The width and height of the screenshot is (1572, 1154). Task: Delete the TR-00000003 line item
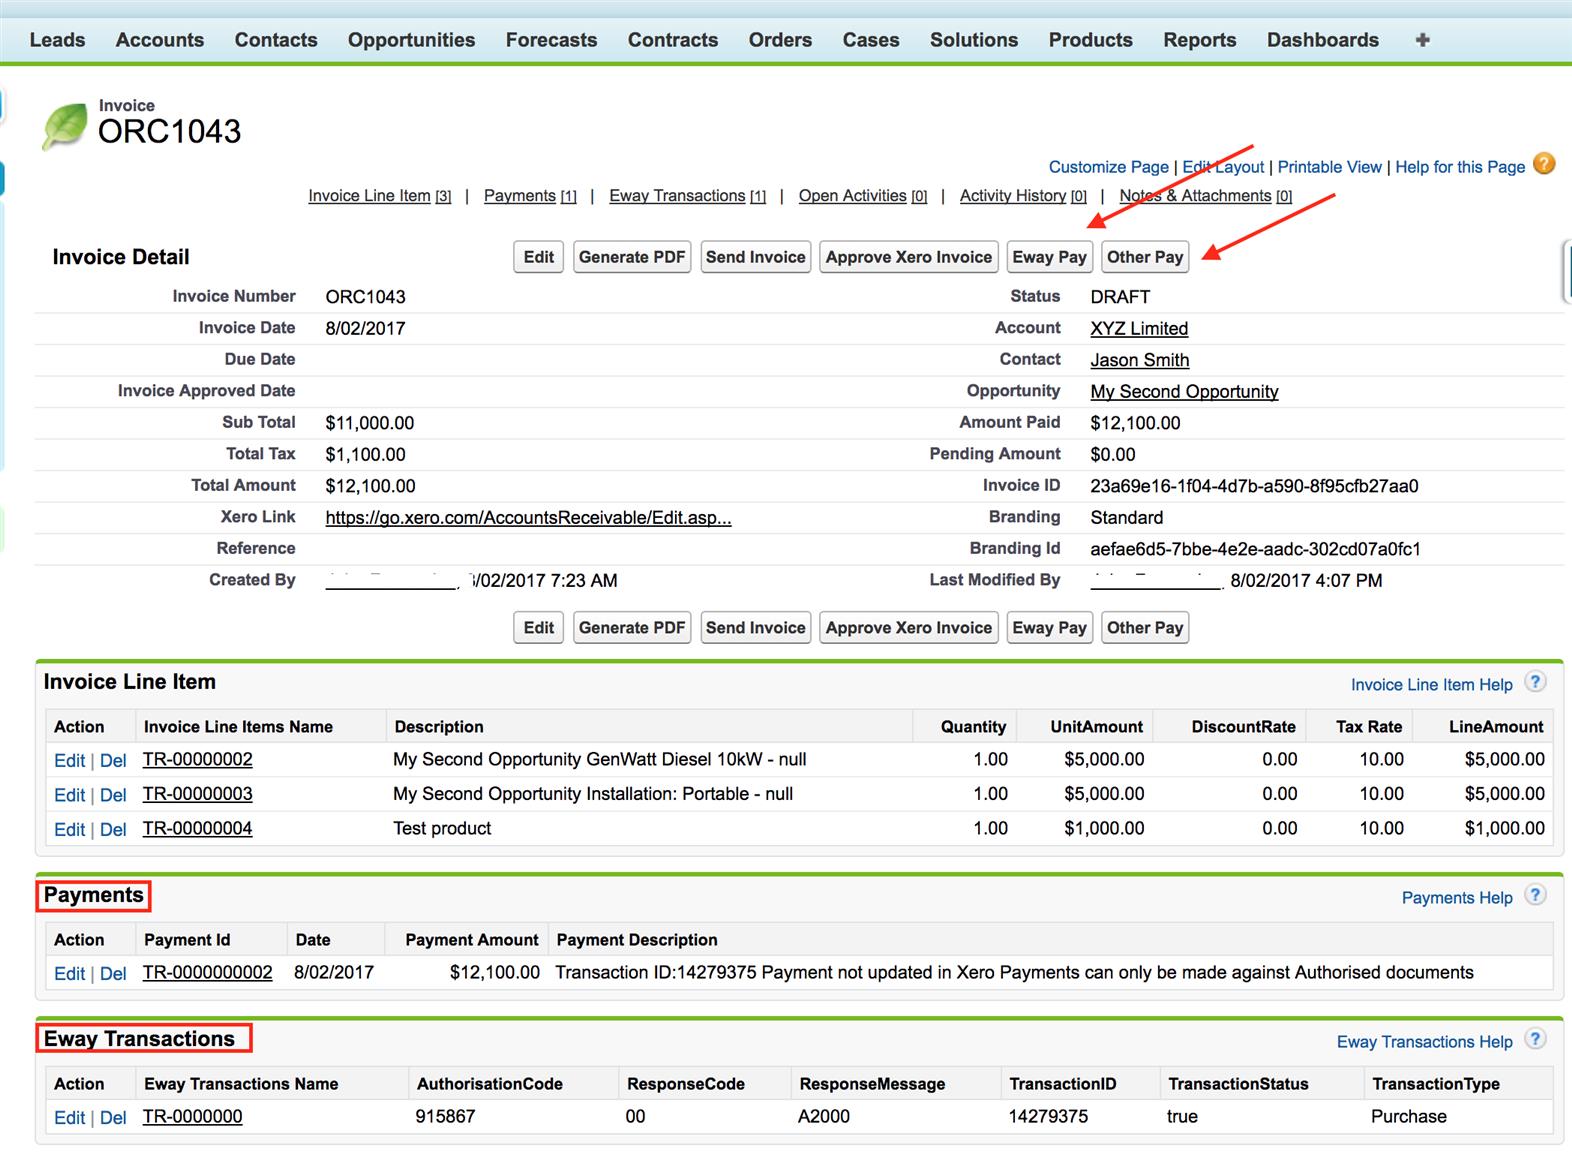point(113,796)
